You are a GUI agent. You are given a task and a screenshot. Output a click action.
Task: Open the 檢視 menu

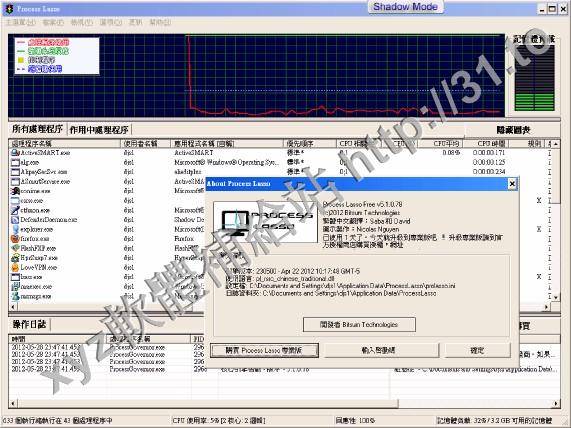click(x=82, y=23)
